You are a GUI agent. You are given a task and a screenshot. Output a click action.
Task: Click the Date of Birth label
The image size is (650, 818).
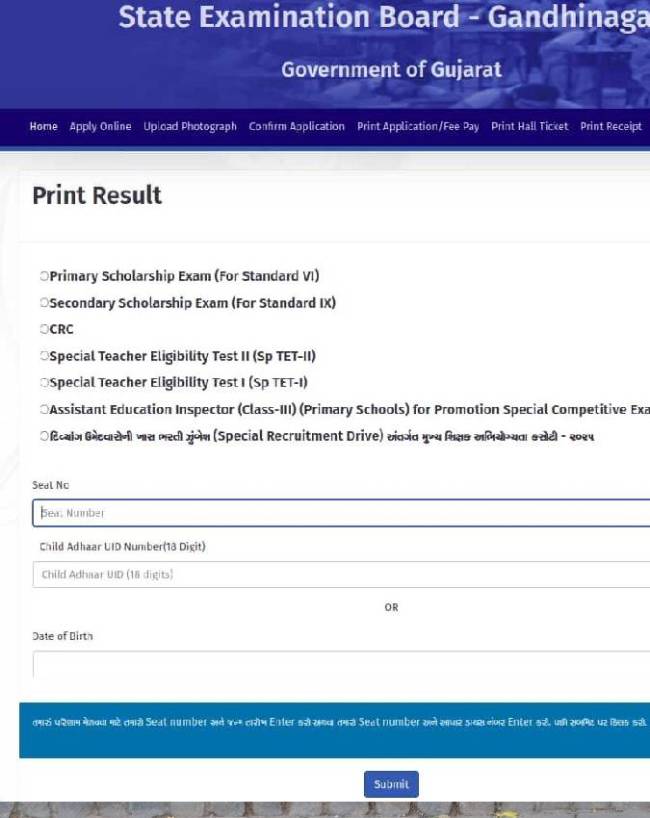pyautogui.click(x=63, y=636)
